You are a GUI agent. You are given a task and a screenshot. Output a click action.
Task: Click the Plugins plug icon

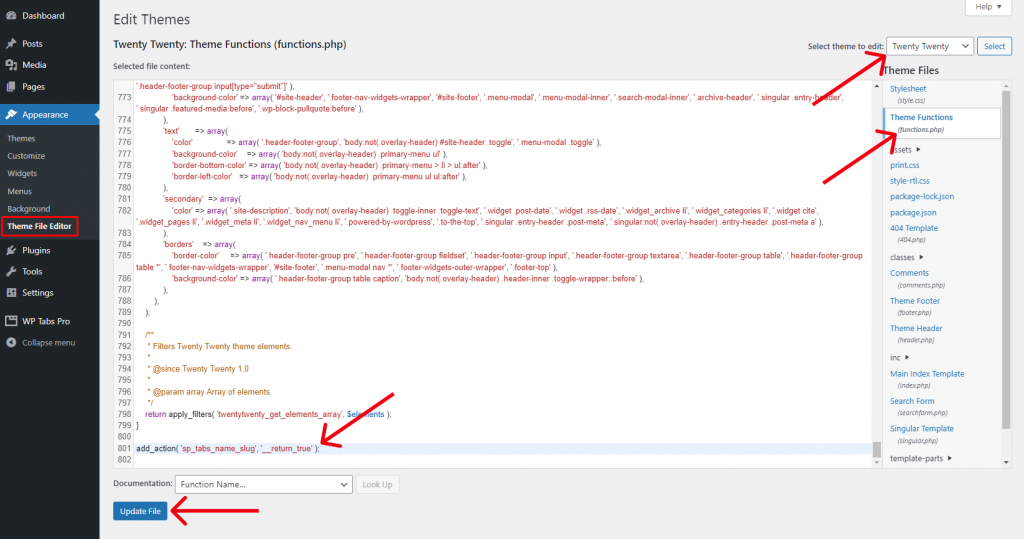coord(11,250)
